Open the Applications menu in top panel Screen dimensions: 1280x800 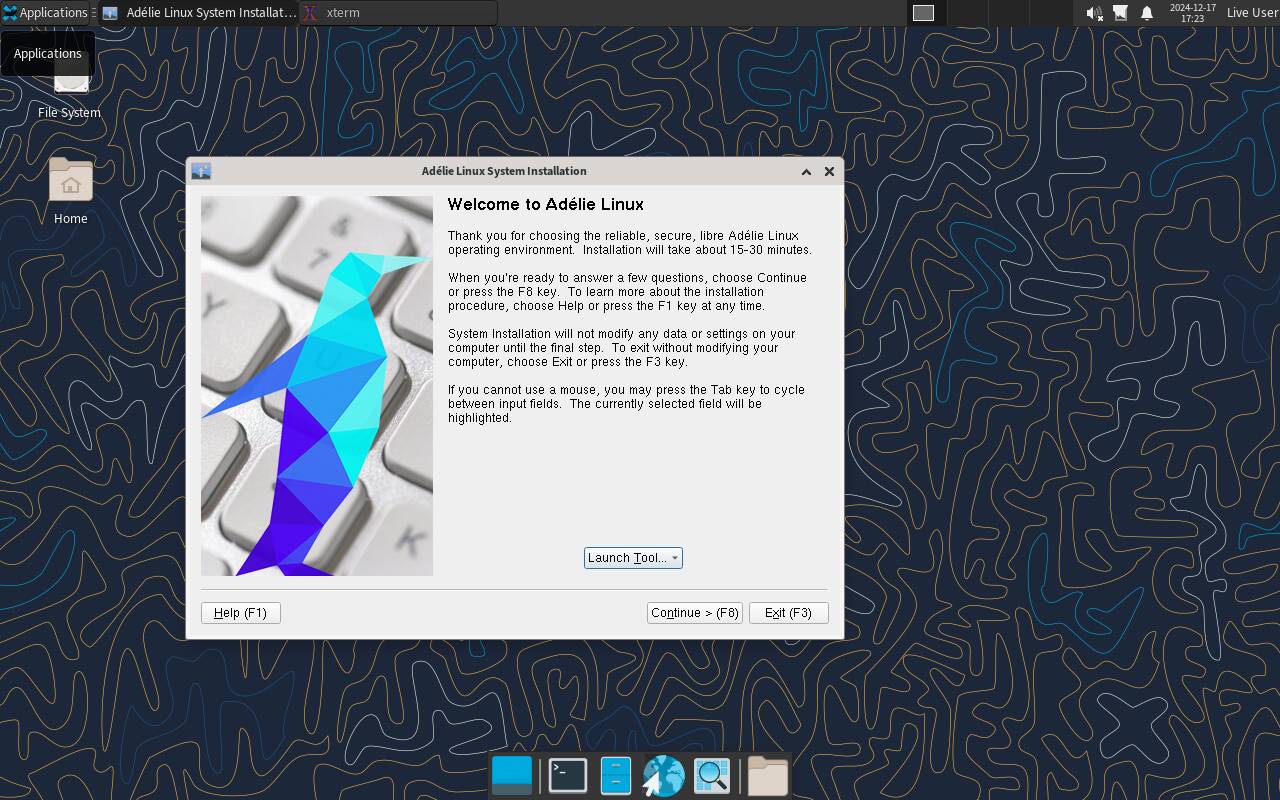coord(46,13)
